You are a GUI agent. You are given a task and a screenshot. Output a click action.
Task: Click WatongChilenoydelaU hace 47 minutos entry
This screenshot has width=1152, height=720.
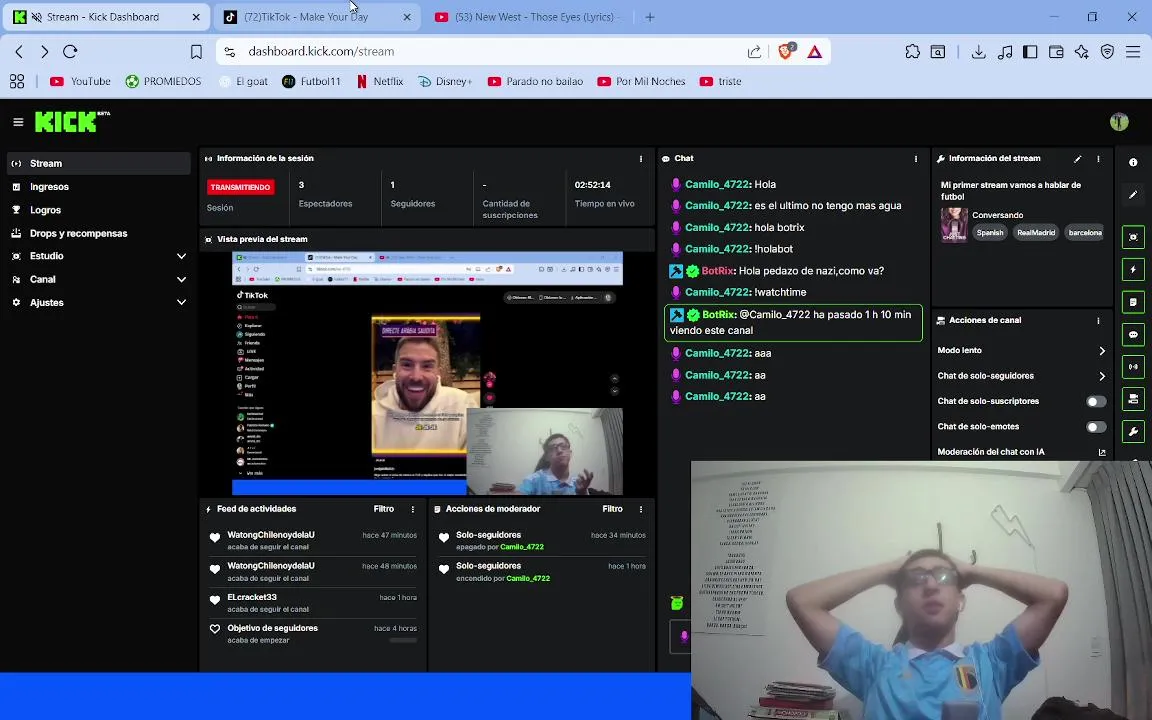click(x=314, y=541)
